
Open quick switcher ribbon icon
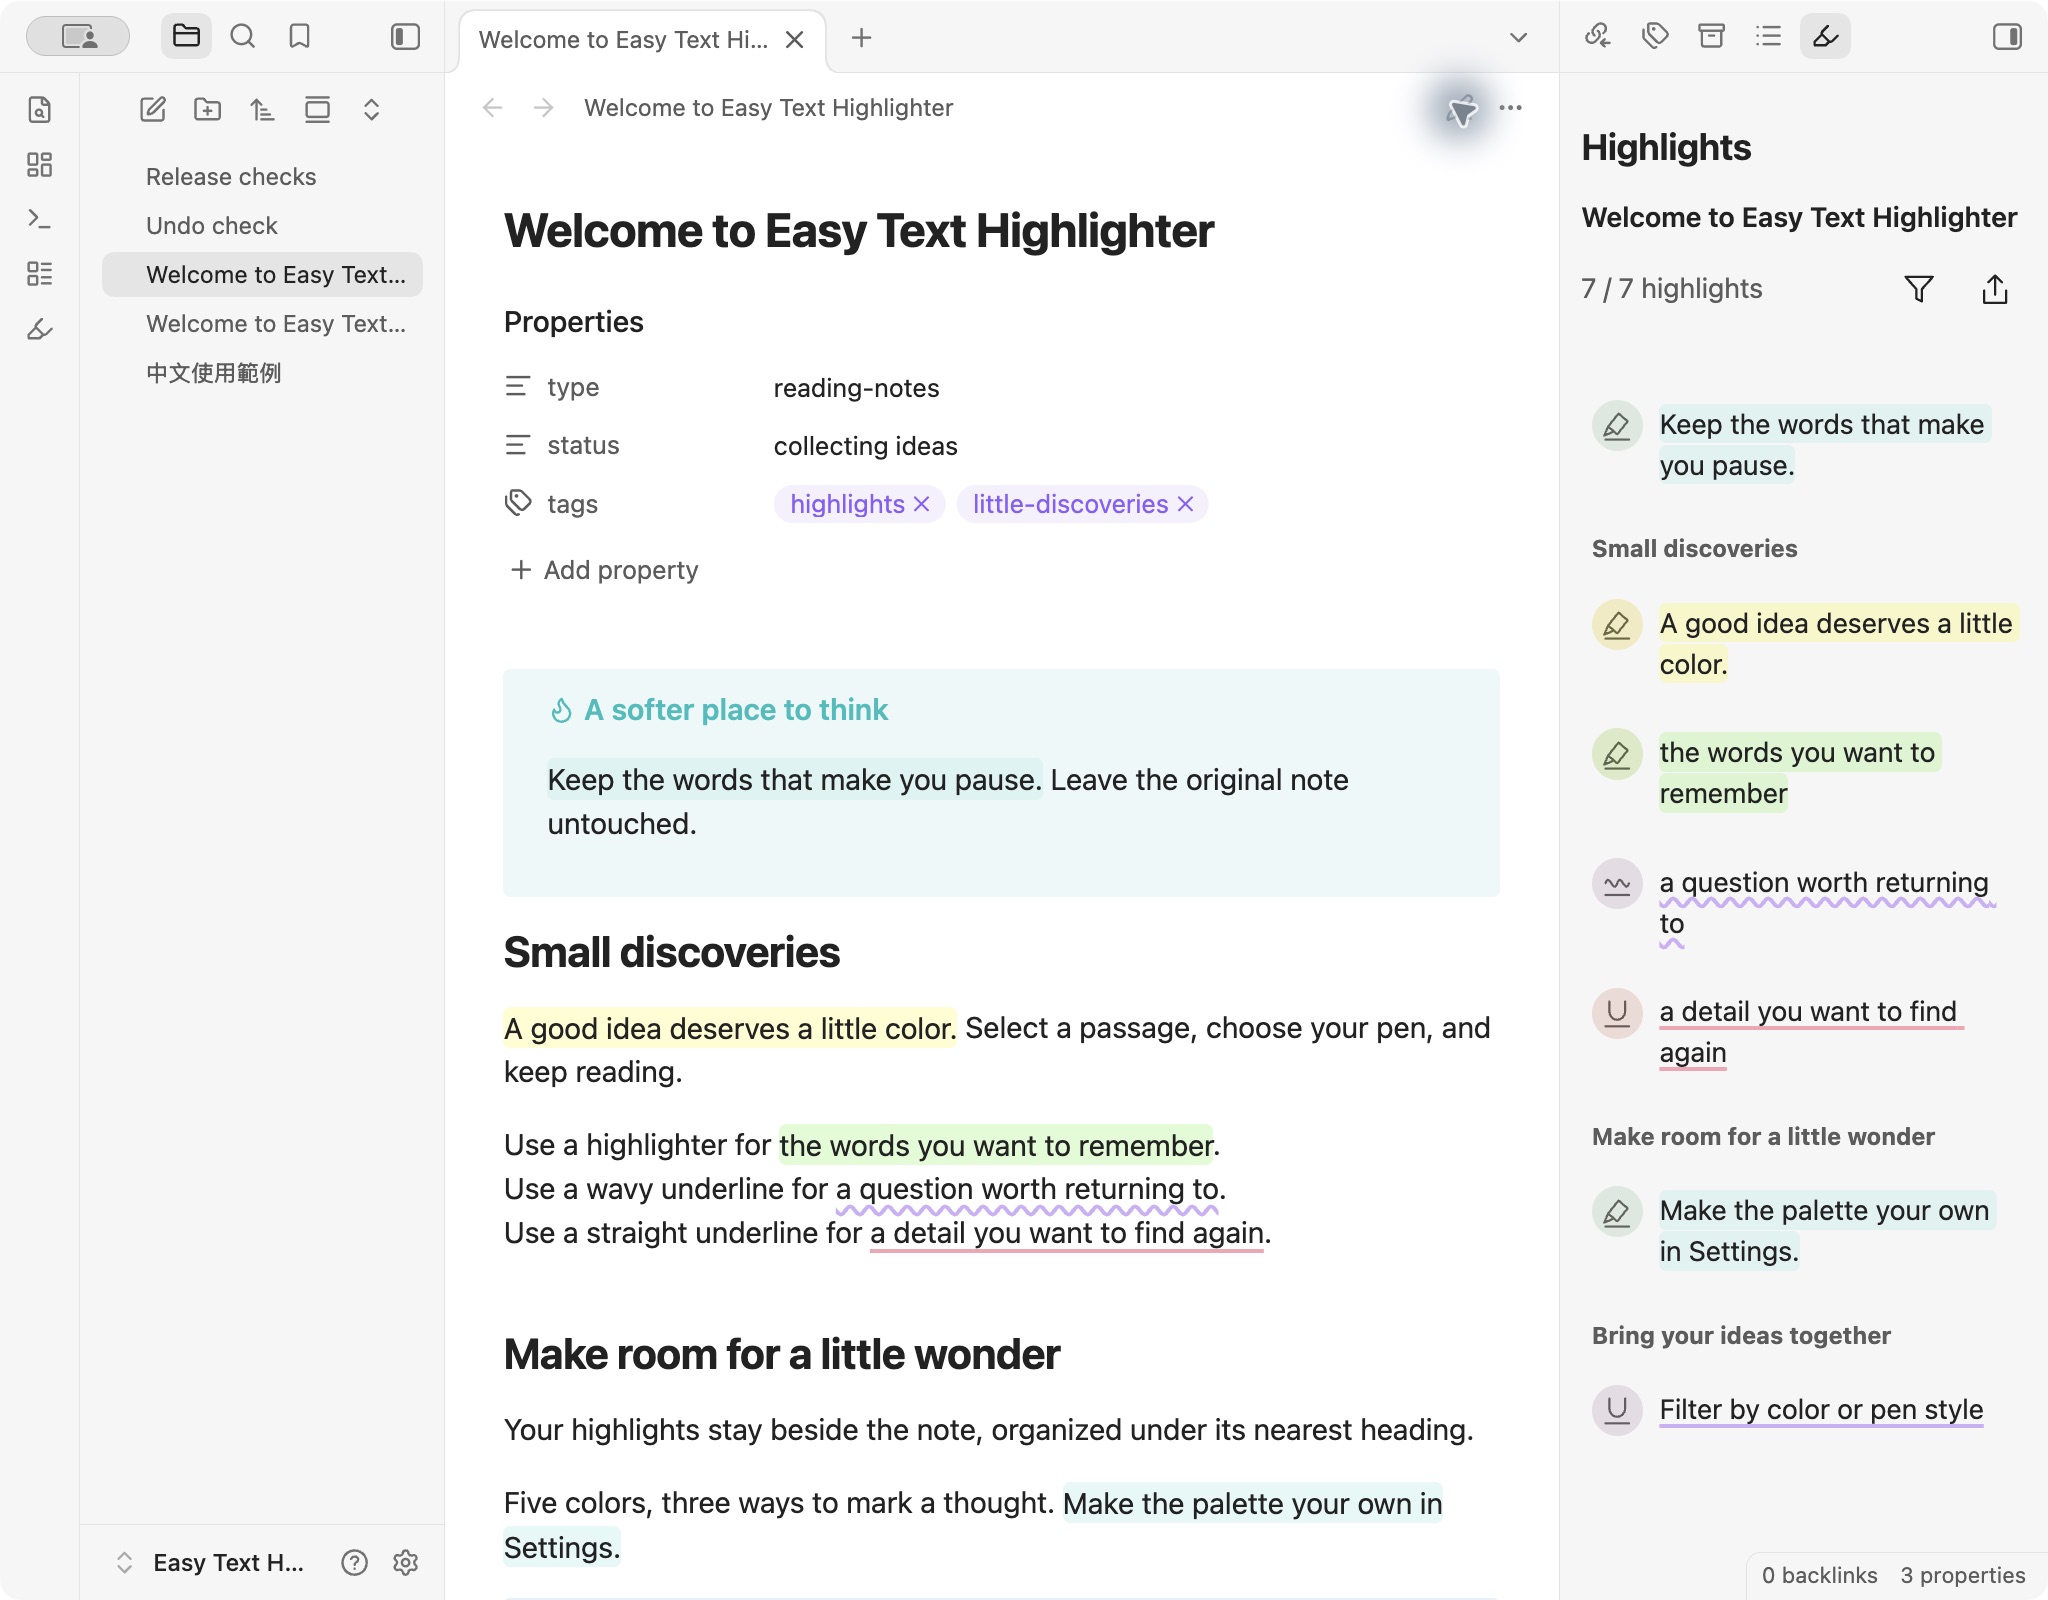[40, 109]
